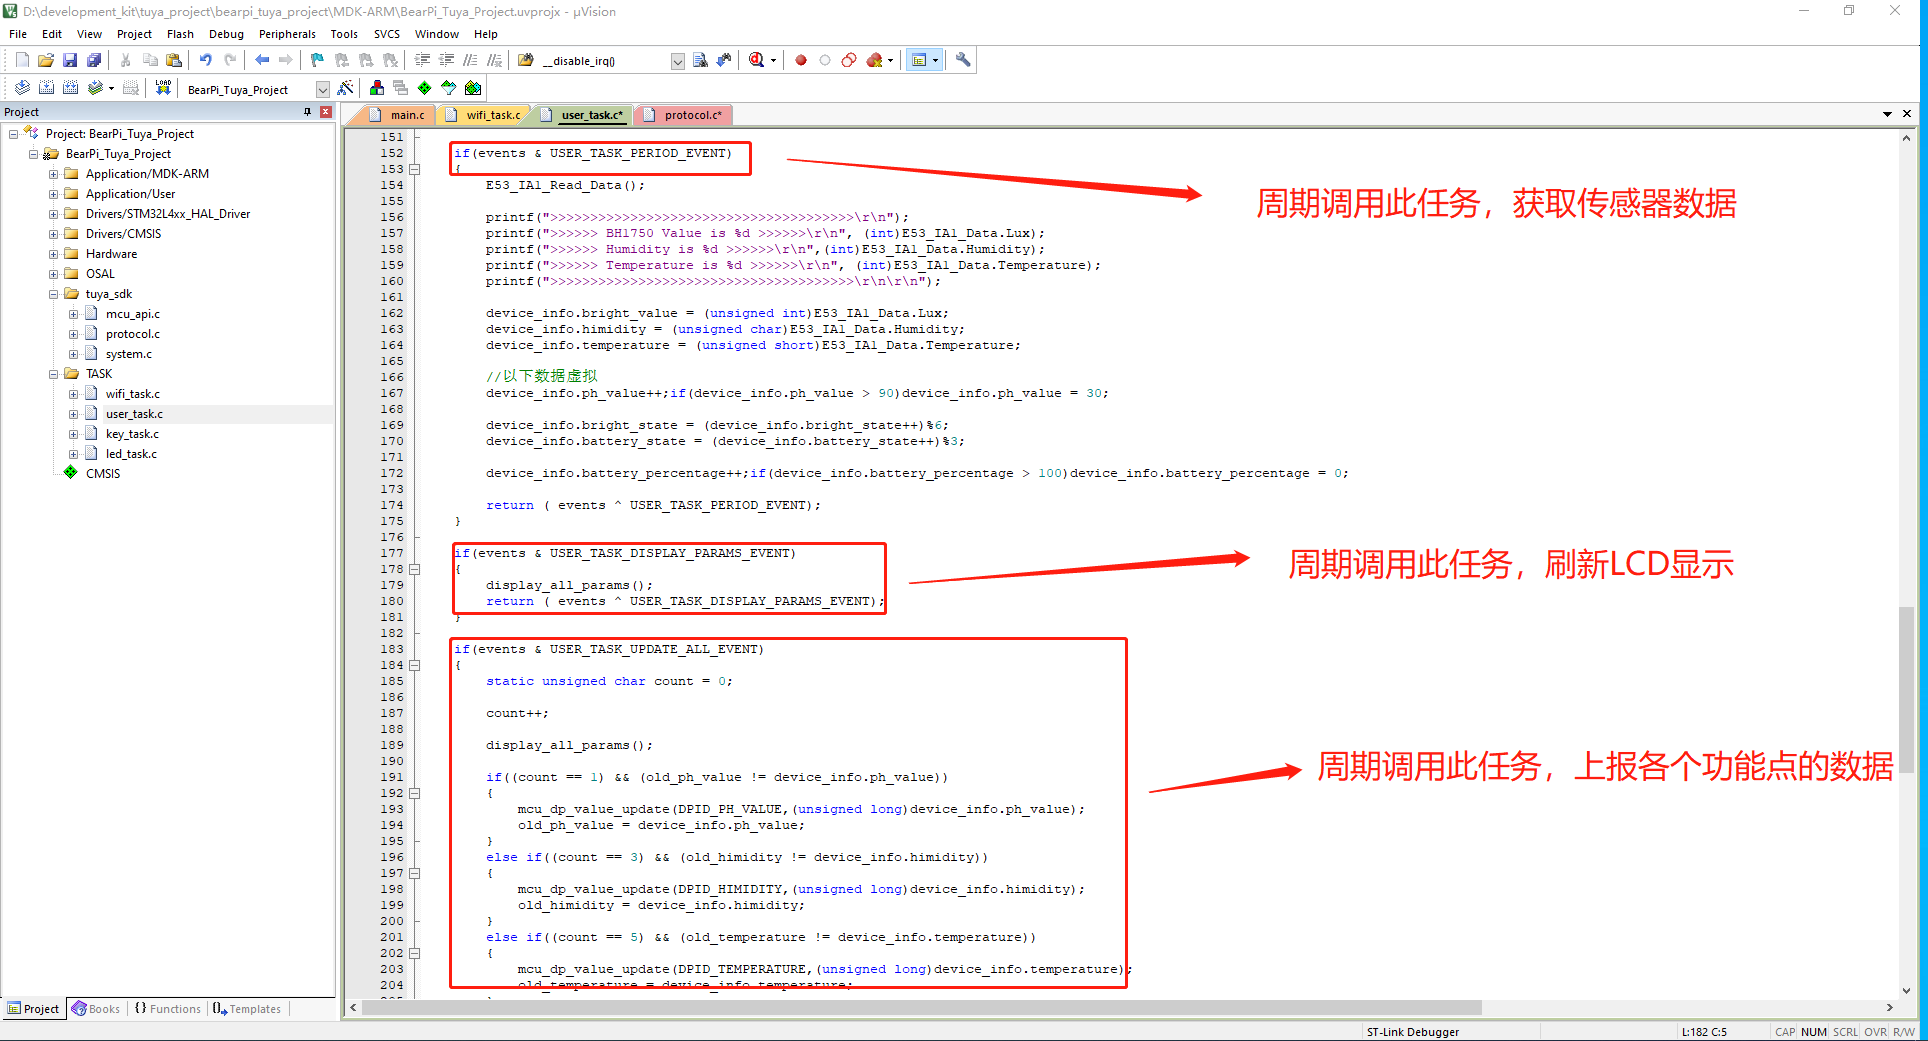The width and height of the screenshot is (1928, 1041).
Task: Switch to the protocol.c tab
Action: 692,115
